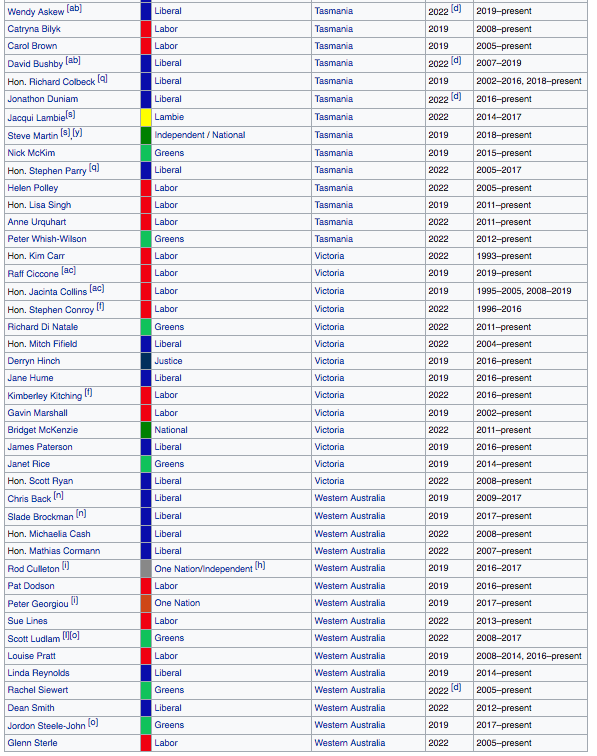
Task: Open David Bushby's page
Action: 35,64
